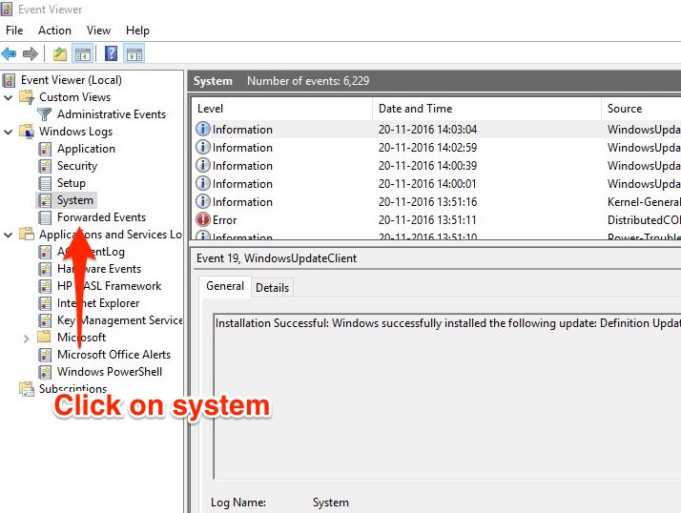681x513 pixels.
Task: Click the Windows PowerShell log icon
Action: point(45,372)
